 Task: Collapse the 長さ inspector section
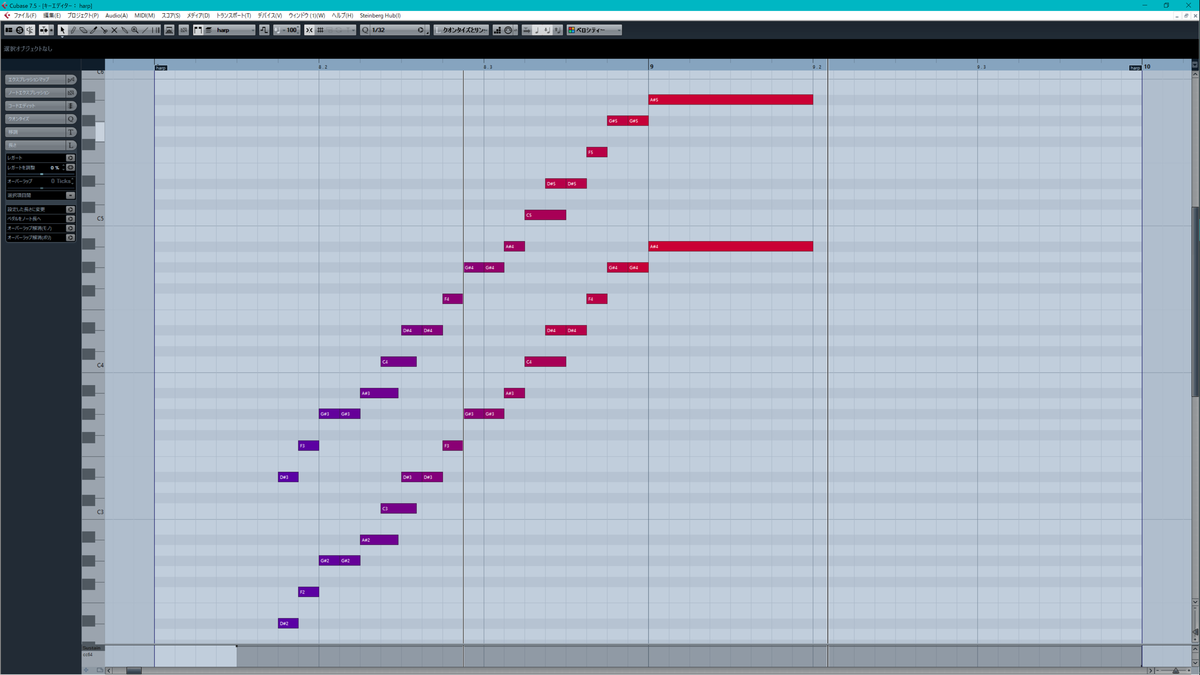click(x=41, y=145)
